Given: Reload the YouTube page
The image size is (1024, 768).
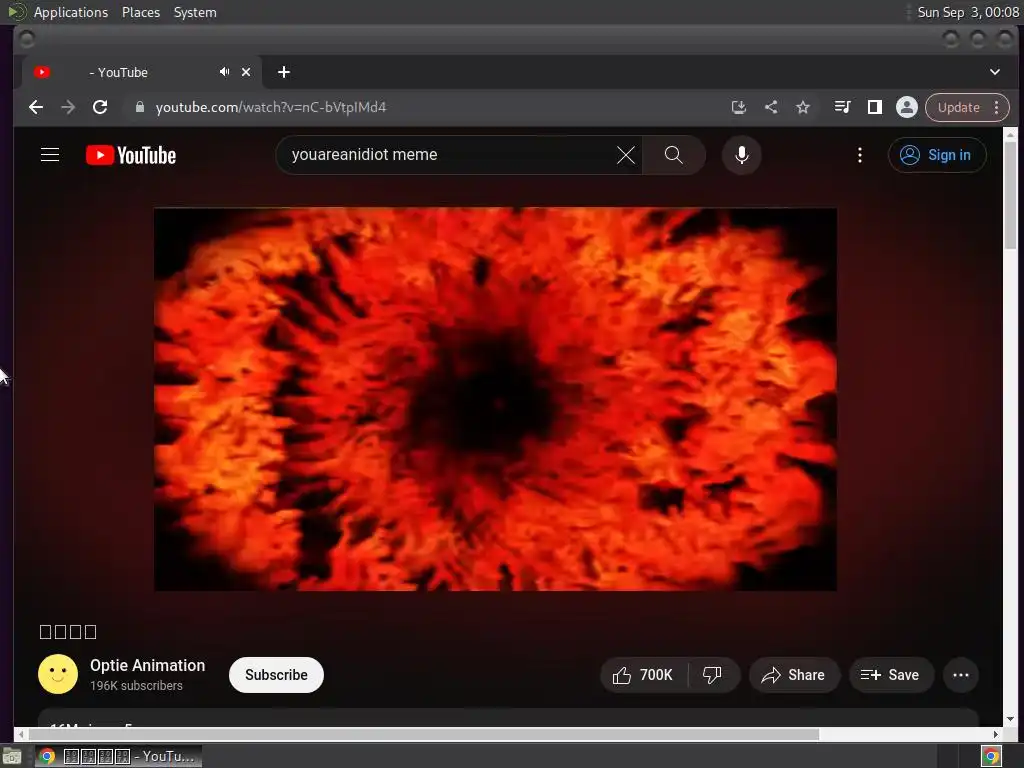Looking at the screenshot, I should (x=100, y=107).
